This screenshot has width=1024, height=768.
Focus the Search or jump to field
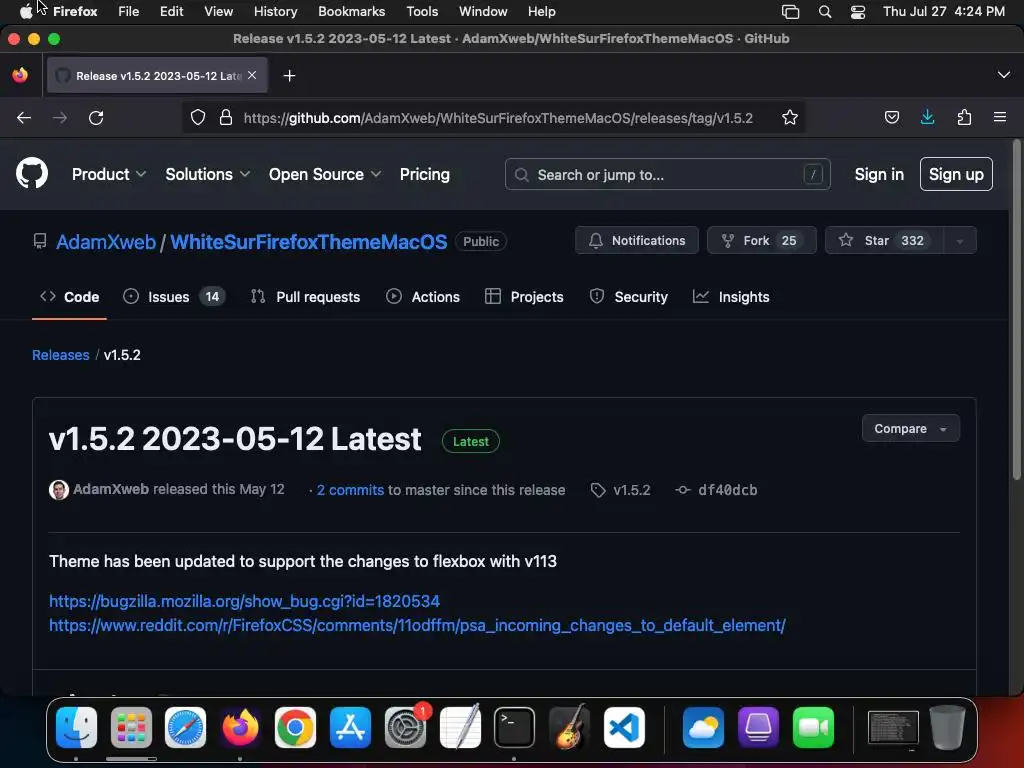pyautogui.click(x=667, y=174)
